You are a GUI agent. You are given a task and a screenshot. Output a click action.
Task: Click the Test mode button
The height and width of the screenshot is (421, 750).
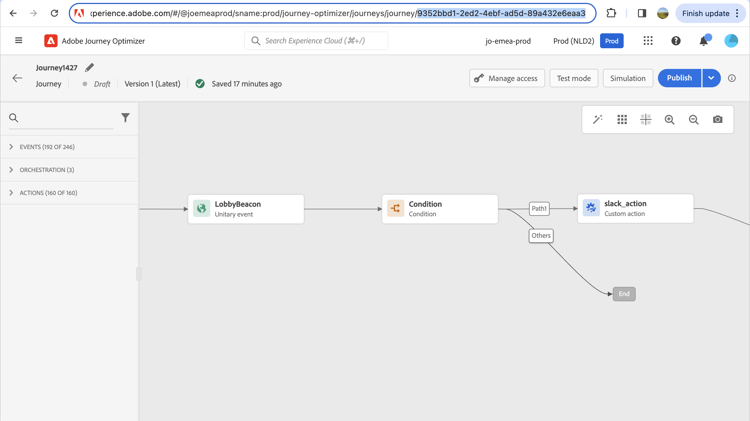click(x=574, y=78)
